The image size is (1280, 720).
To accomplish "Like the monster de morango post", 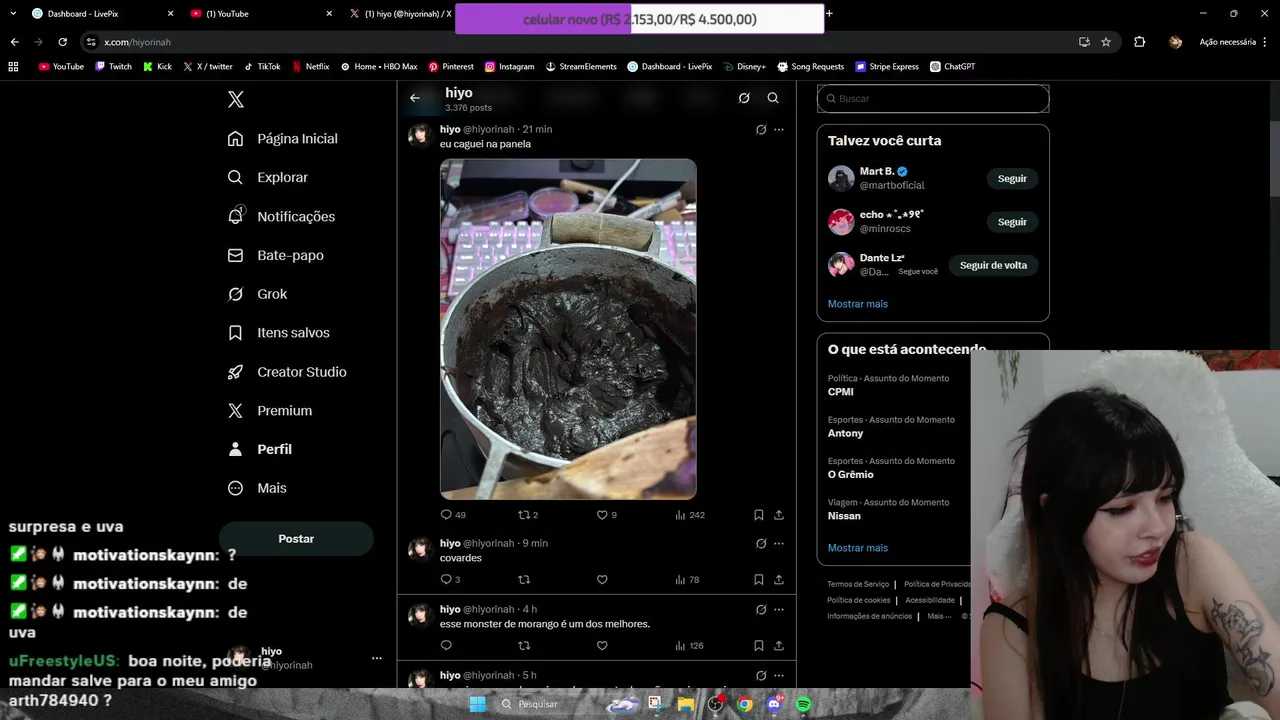I will click(x=602, y=646).
